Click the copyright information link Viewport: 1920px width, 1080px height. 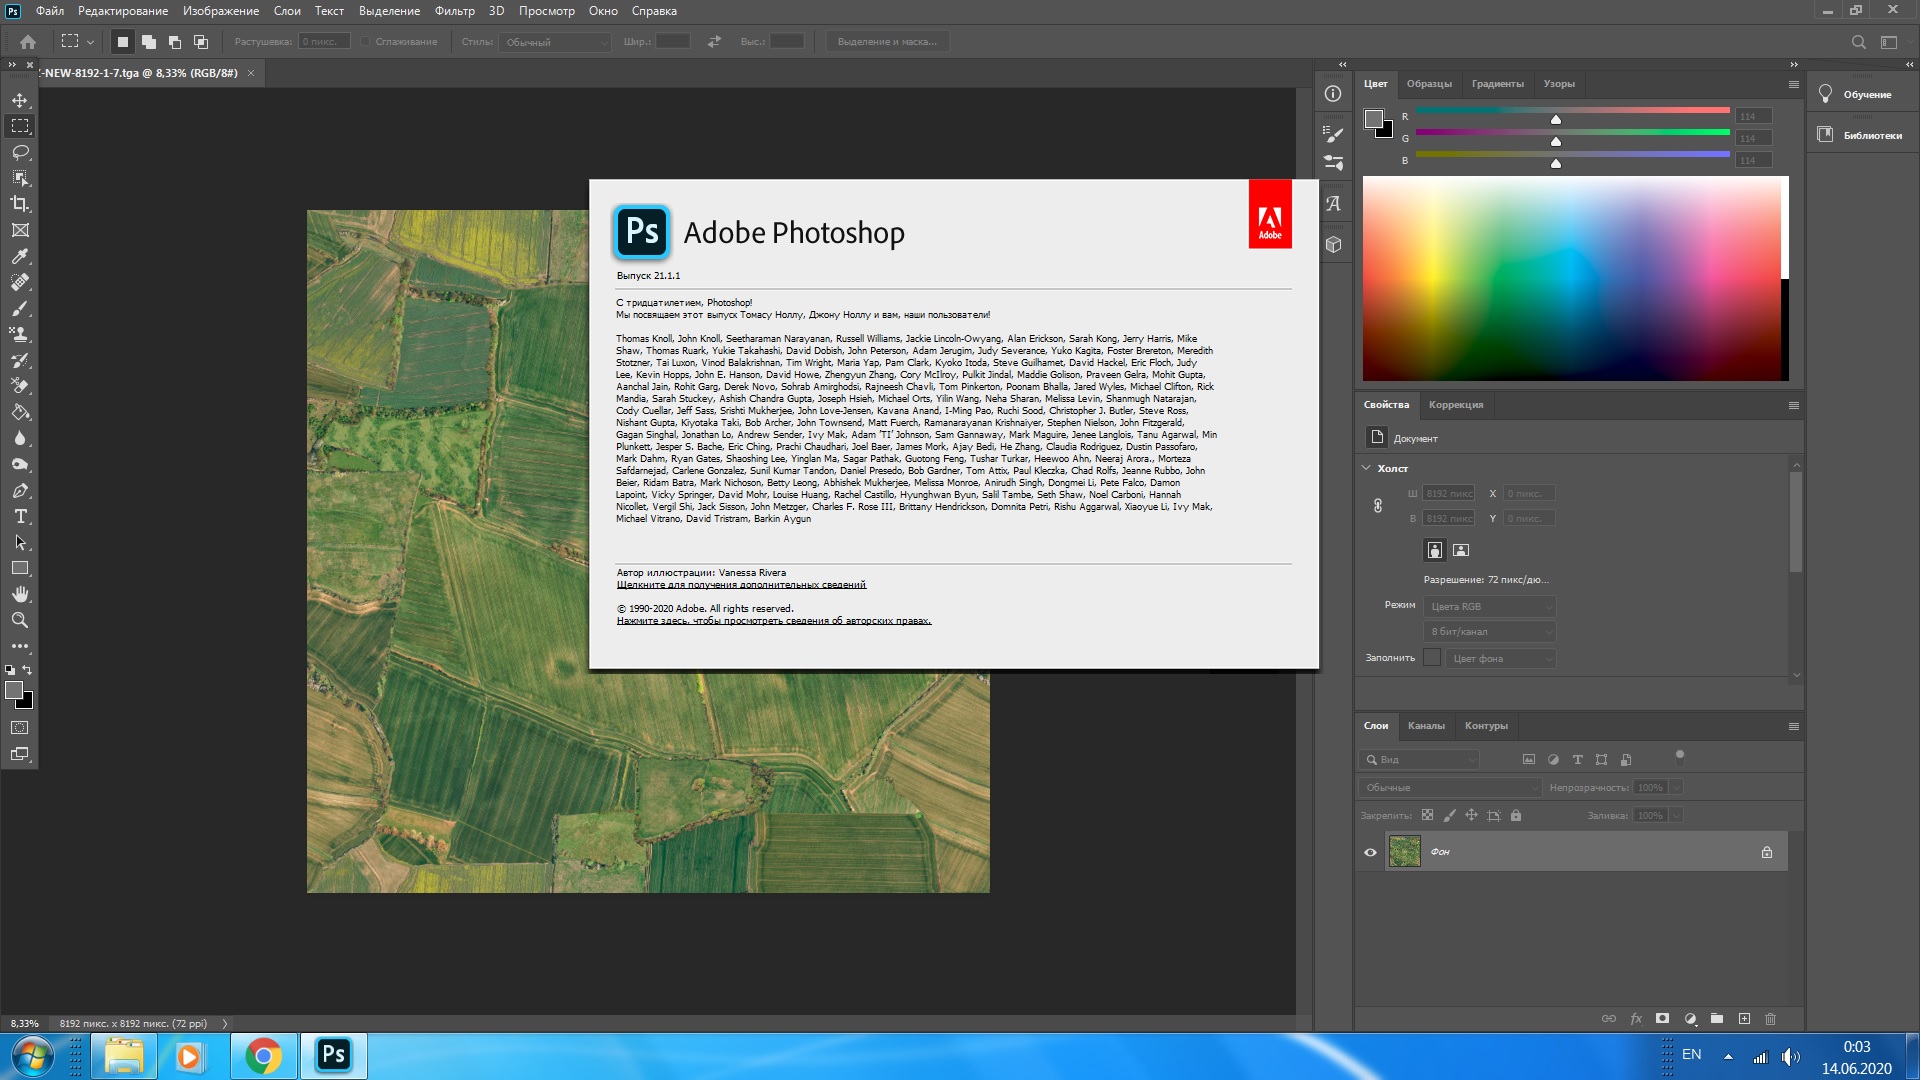[x=773, y=621]
